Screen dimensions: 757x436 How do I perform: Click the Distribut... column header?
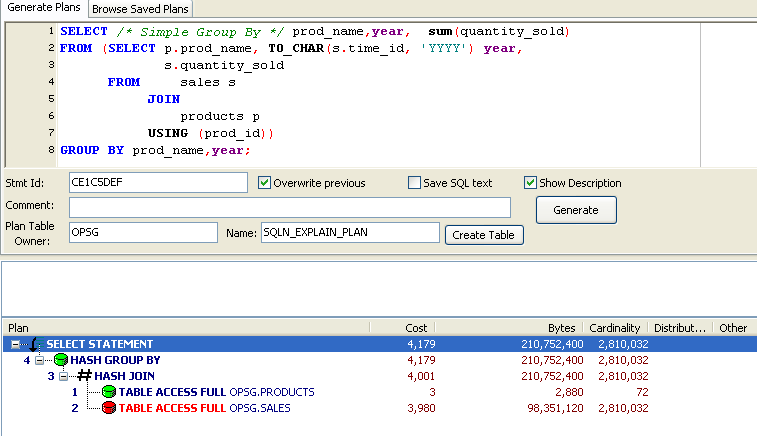(x=680, y=328)
